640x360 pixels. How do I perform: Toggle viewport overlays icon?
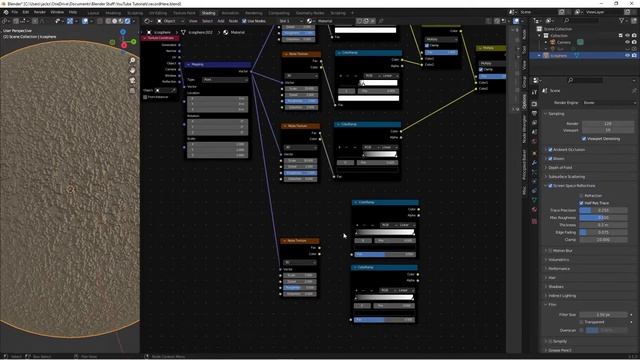[85, 21]
